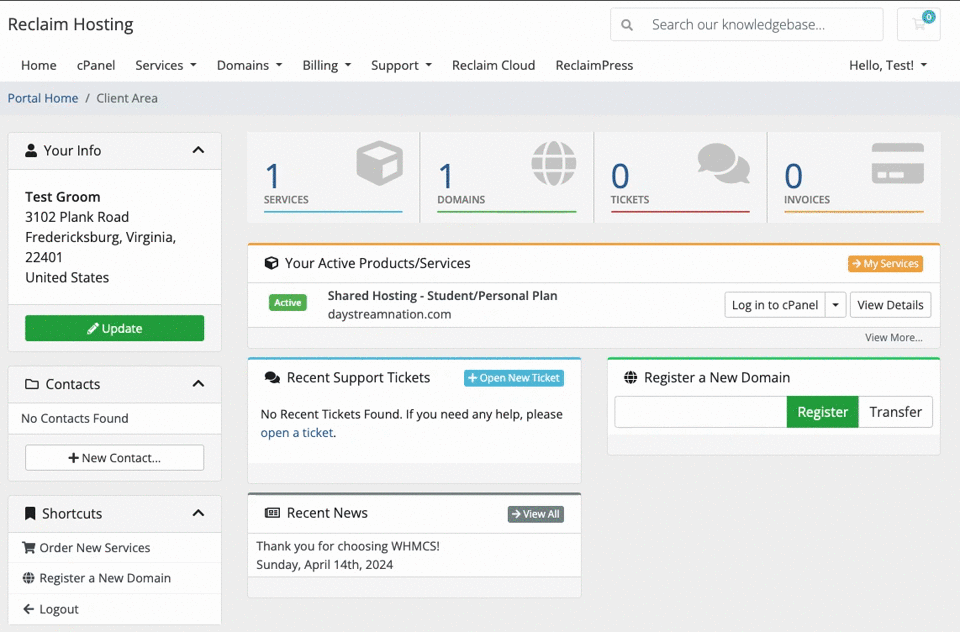The image size is (960, 632).
Task: Click the New Contact... button
Action: [114, 457]
